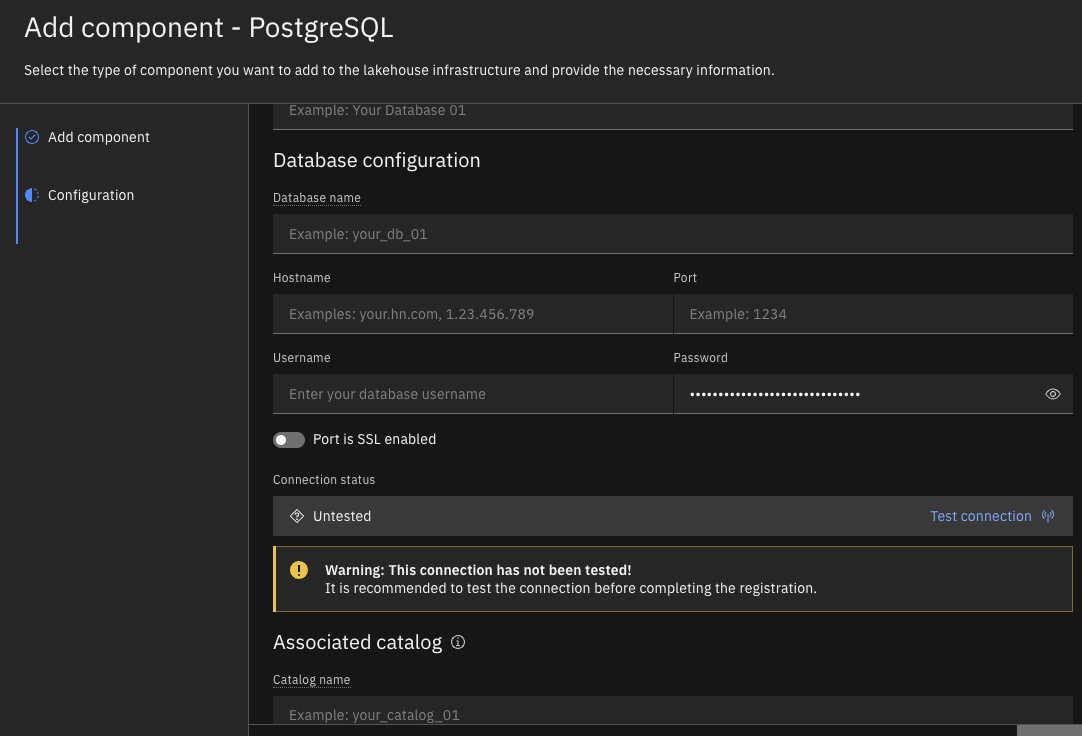1082x736 pixels.
Task: Click the Username input field
Action: point(472,394)
